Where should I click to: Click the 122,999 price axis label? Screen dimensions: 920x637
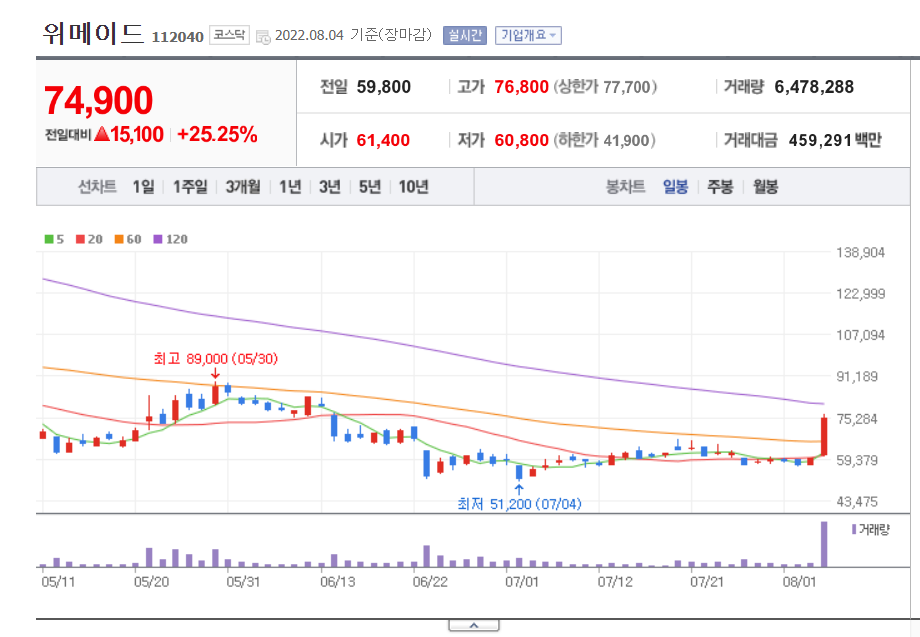click(860, 294)
